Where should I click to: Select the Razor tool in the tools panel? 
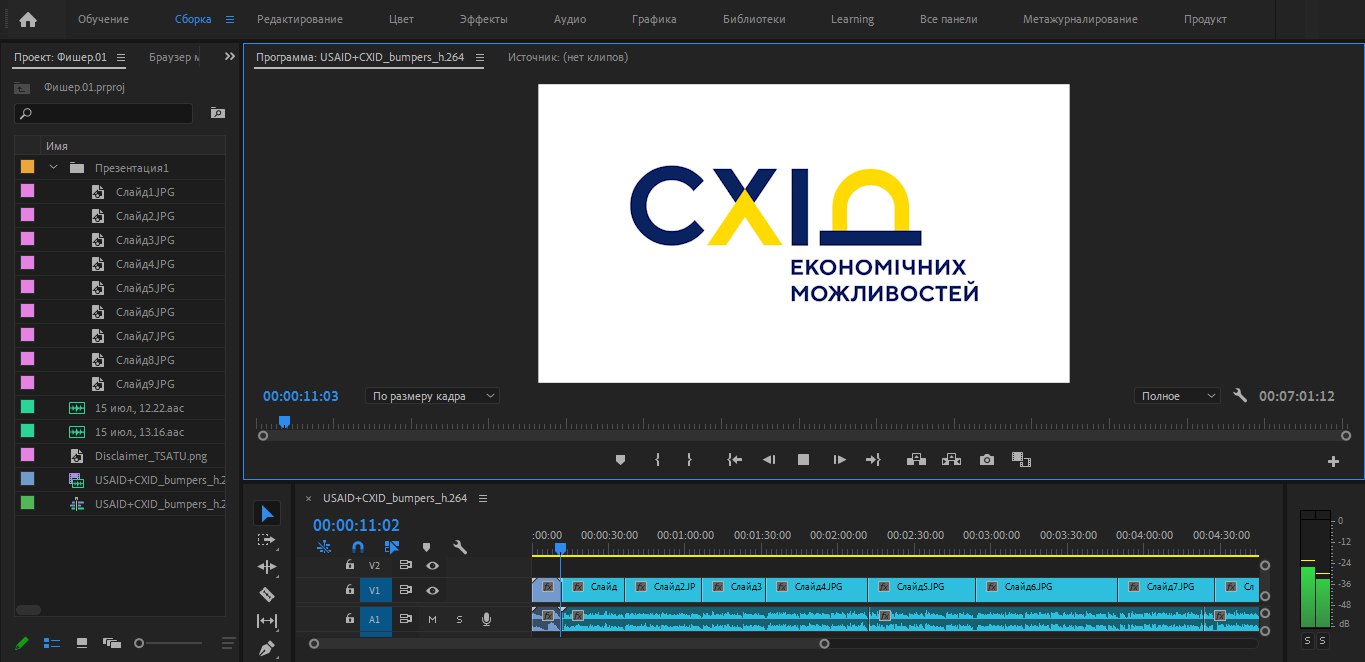coord(266,594)
